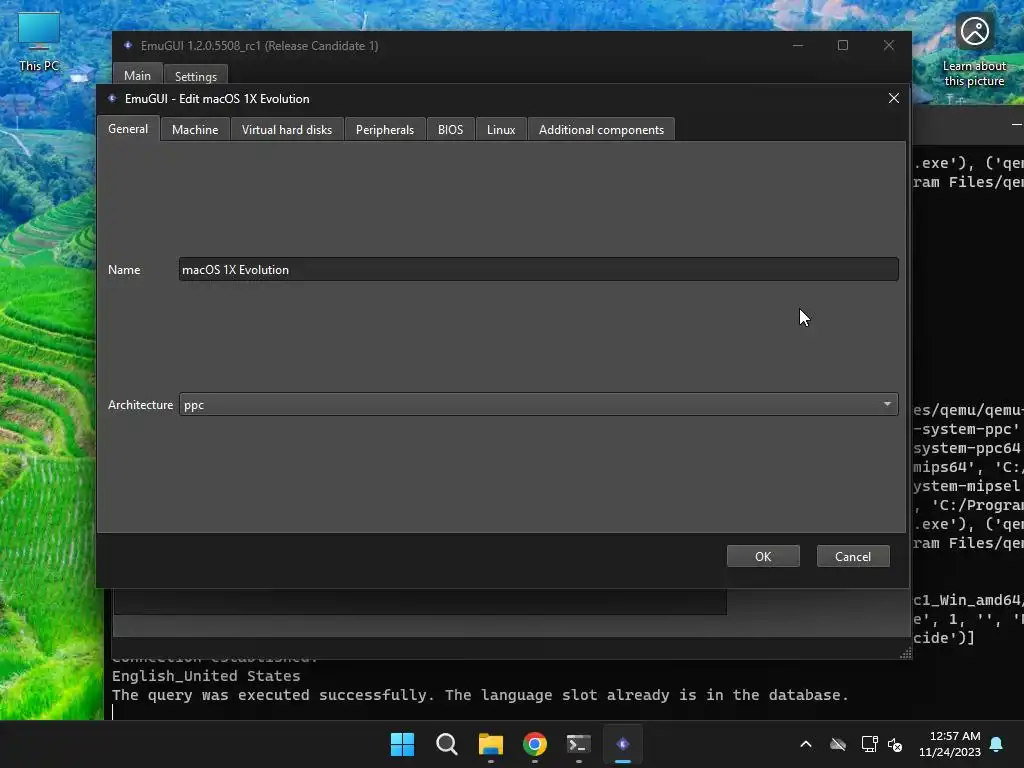Switch to Additional components tab
Viewport: 1024px width, 768px height.
[601, 129]
